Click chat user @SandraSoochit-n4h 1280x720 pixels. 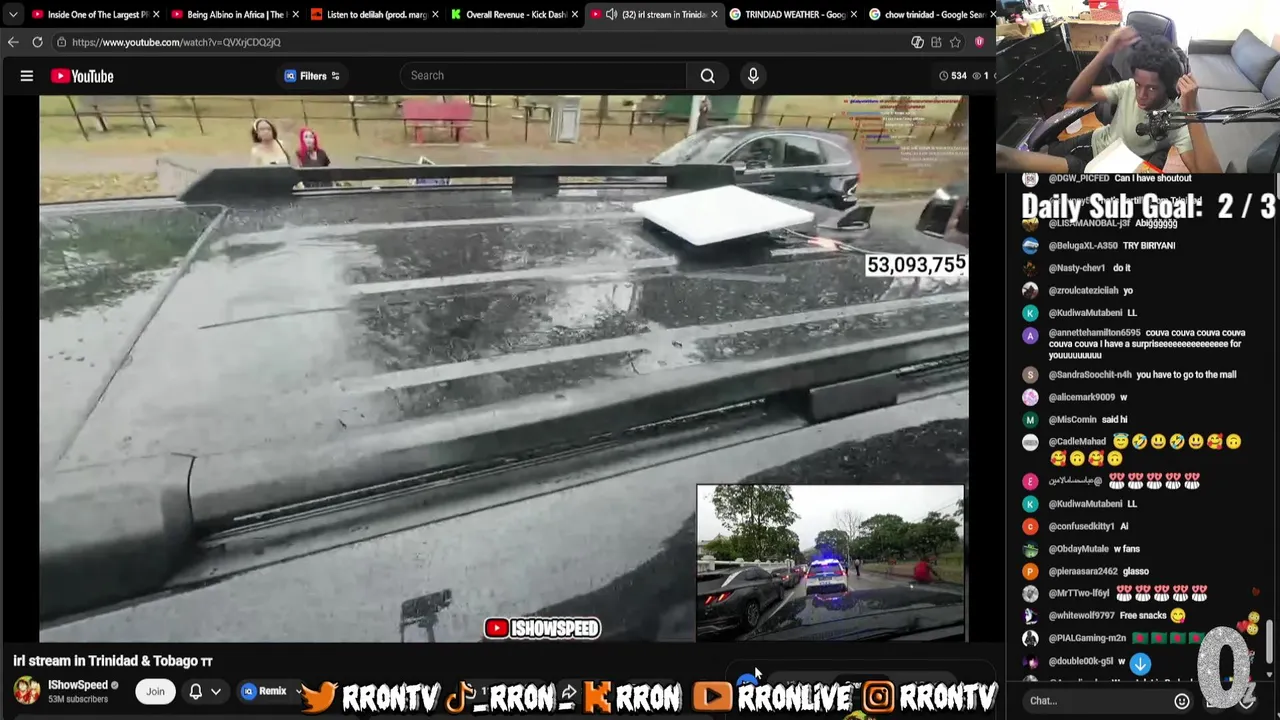1090,375
